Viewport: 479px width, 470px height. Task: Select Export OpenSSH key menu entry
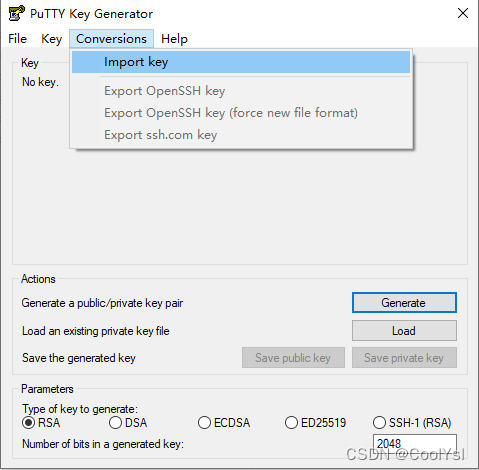[241, 91]
